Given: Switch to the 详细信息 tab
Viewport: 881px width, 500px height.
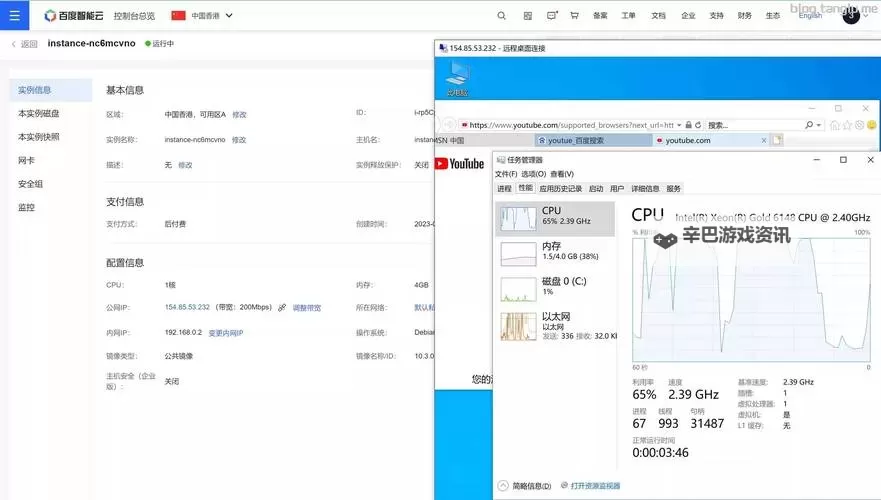Looking at the screenshot, I should click(645, 189).
